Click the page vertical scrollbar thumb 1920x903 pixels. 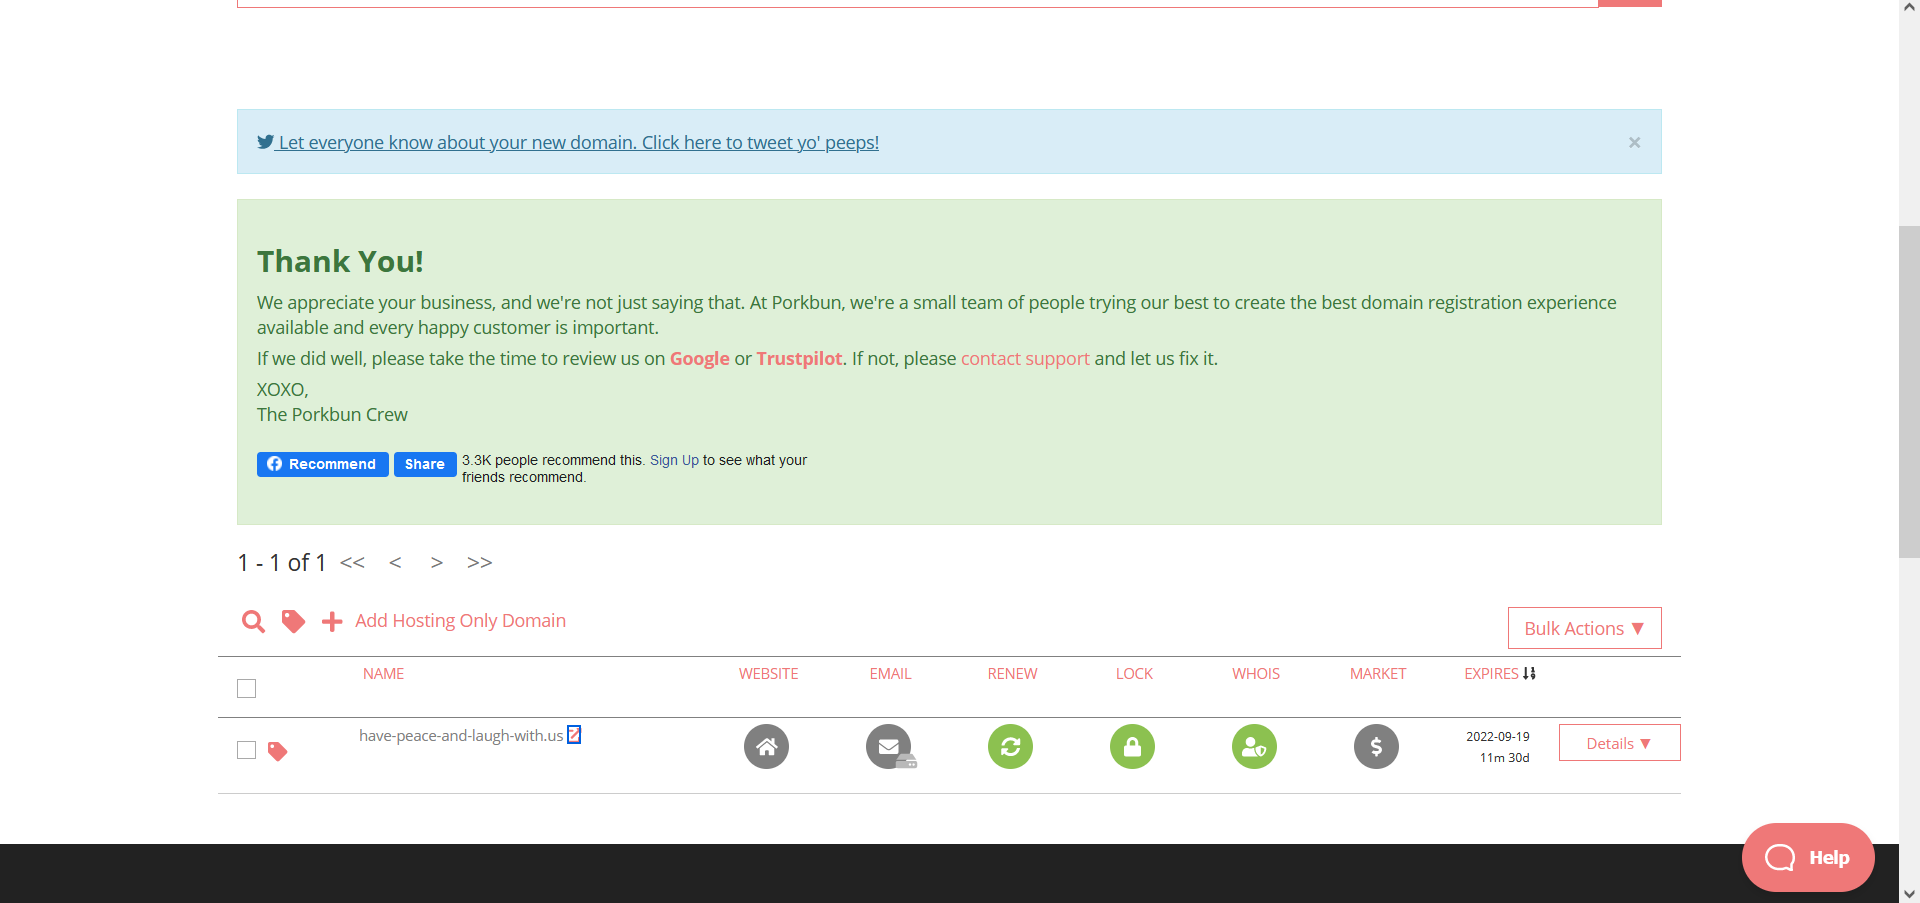[1909, 392]
